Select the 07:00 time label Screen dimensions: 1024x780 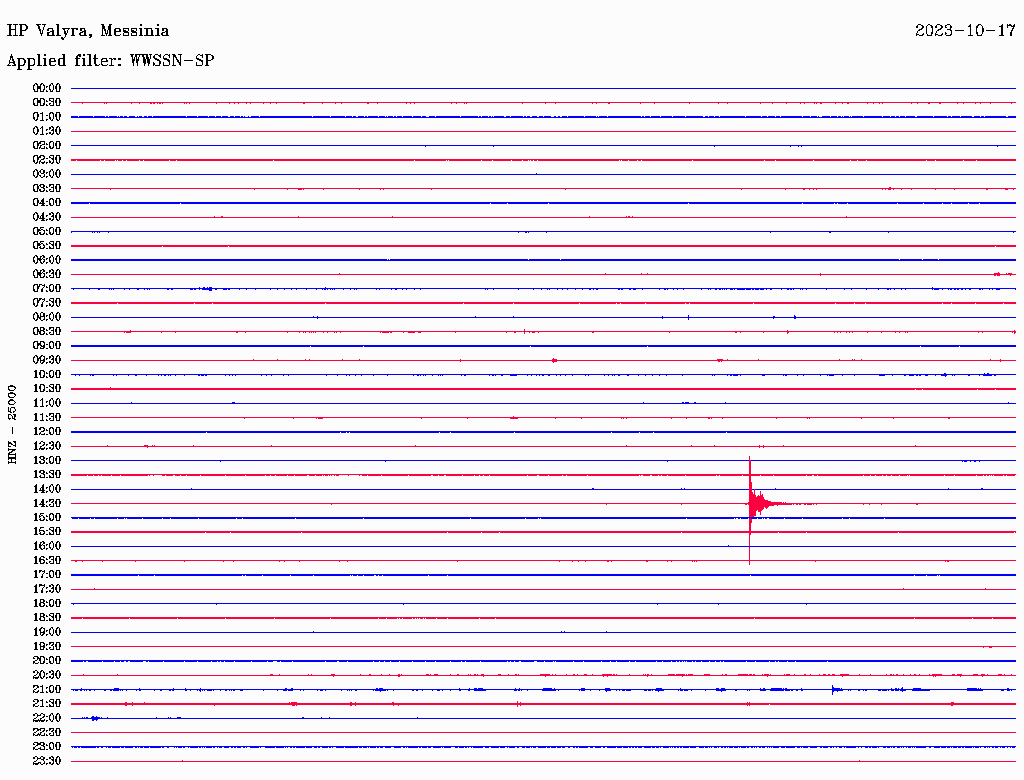[47, 289]
